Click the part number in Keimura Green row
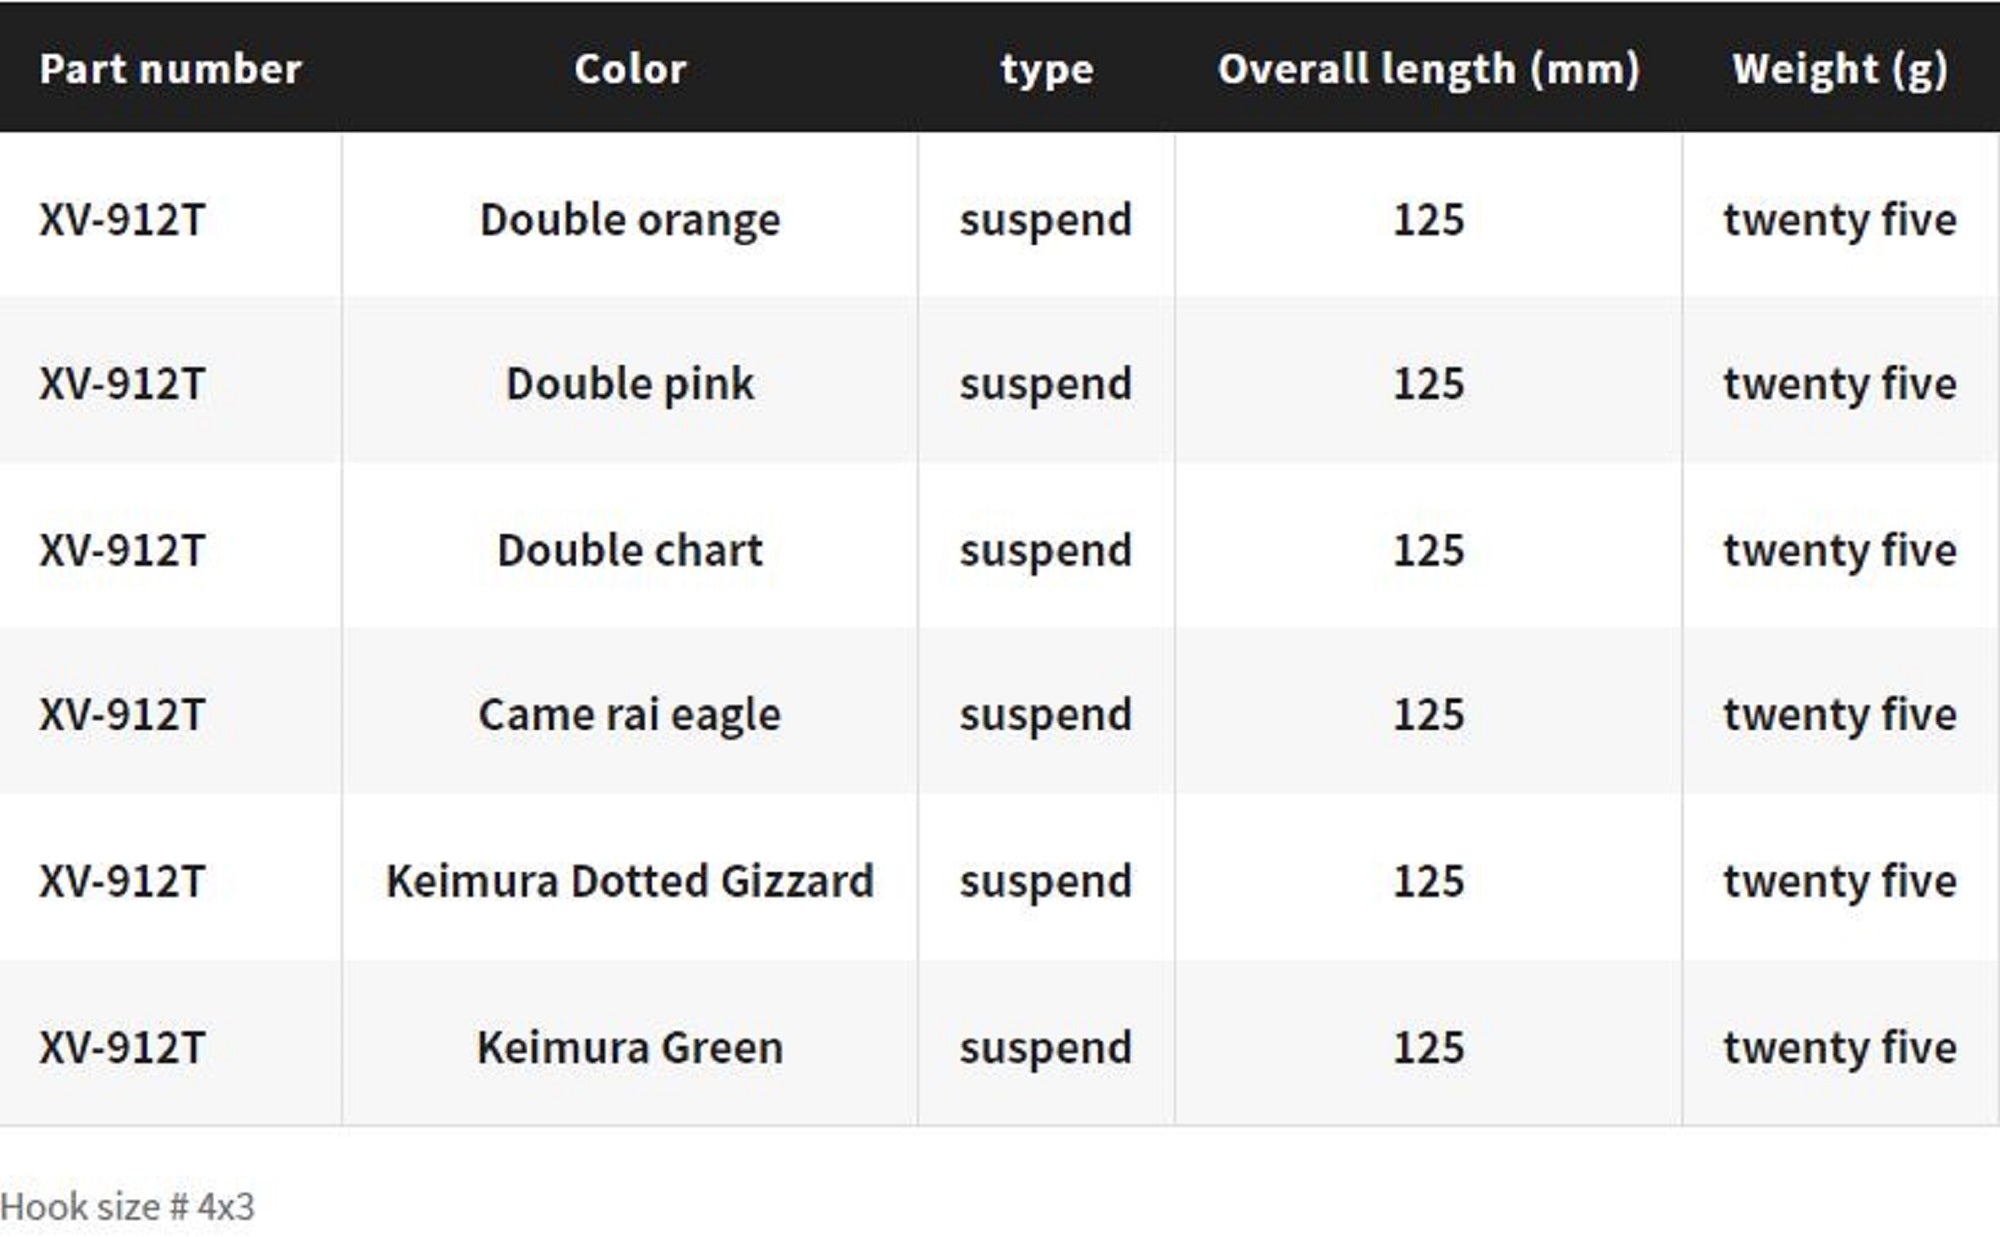Viewport: 2000px width, 1237px height. (x=122, y=1047)
